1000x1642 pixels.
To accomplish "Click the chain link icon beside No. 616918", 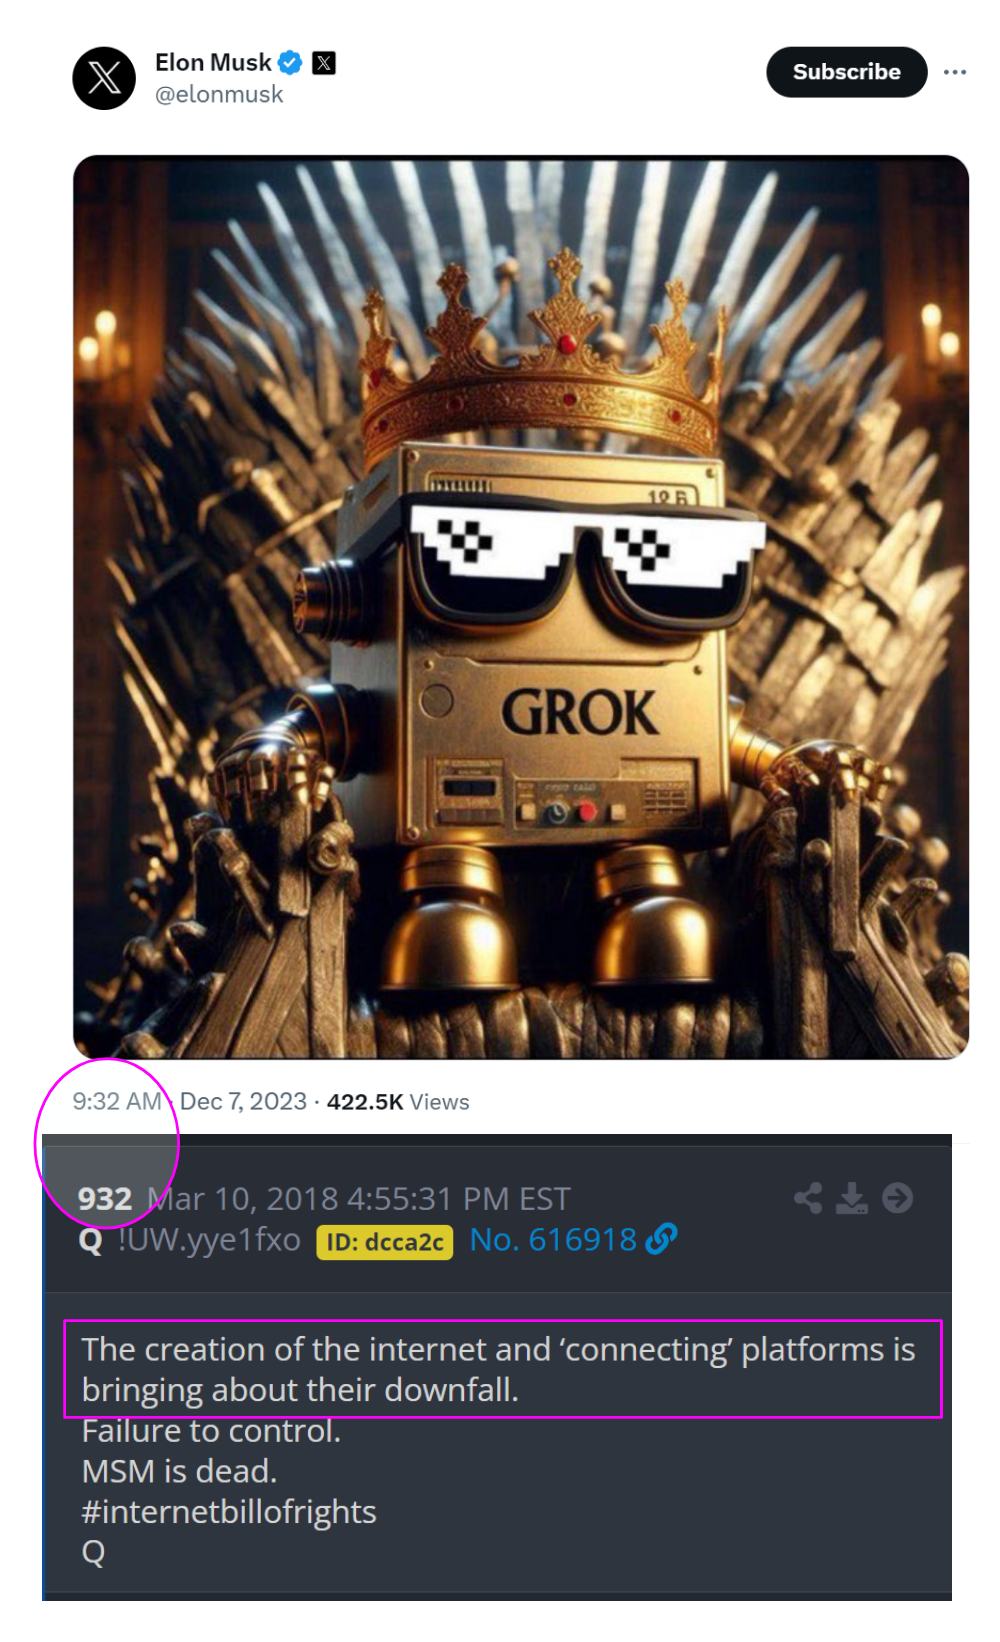I will pyautogui.click(x=661, y=1239).
